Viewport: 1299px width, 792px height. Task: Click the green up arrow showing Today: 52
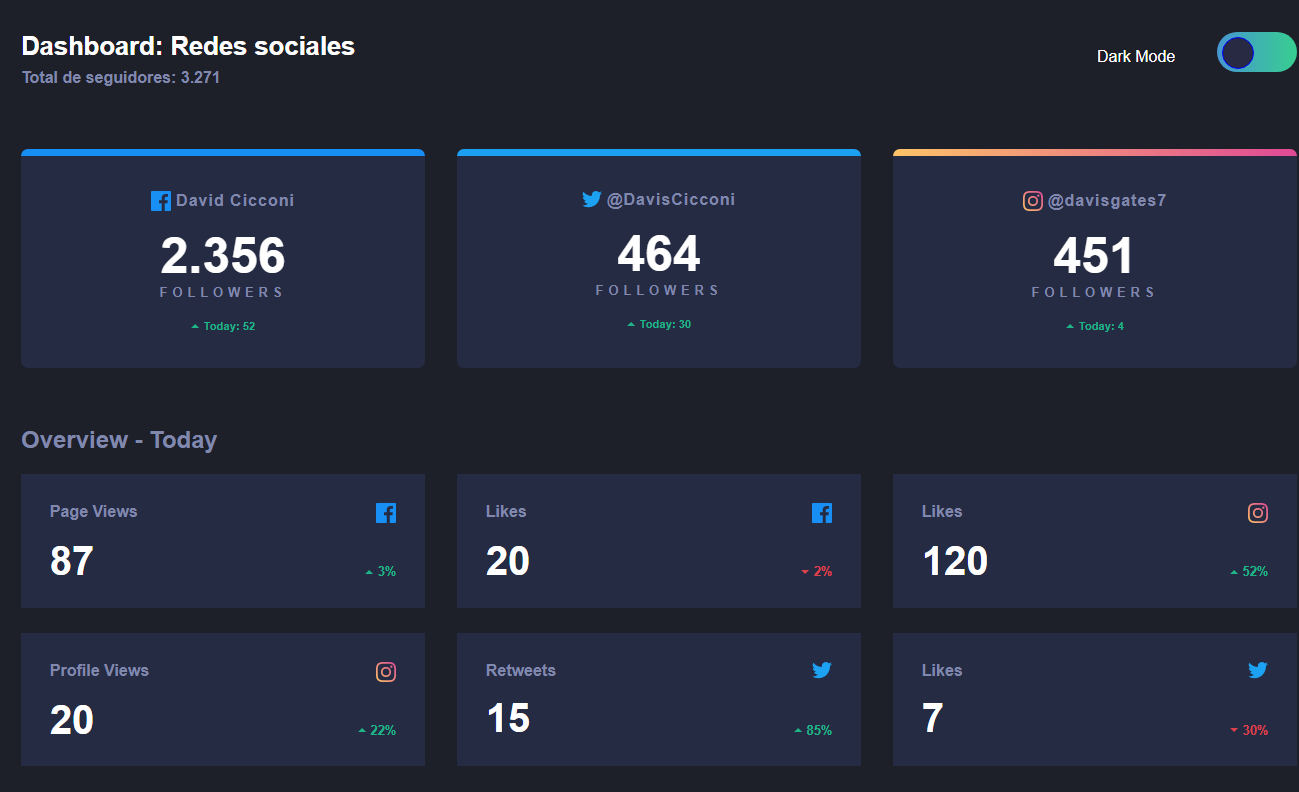(195, 325)
